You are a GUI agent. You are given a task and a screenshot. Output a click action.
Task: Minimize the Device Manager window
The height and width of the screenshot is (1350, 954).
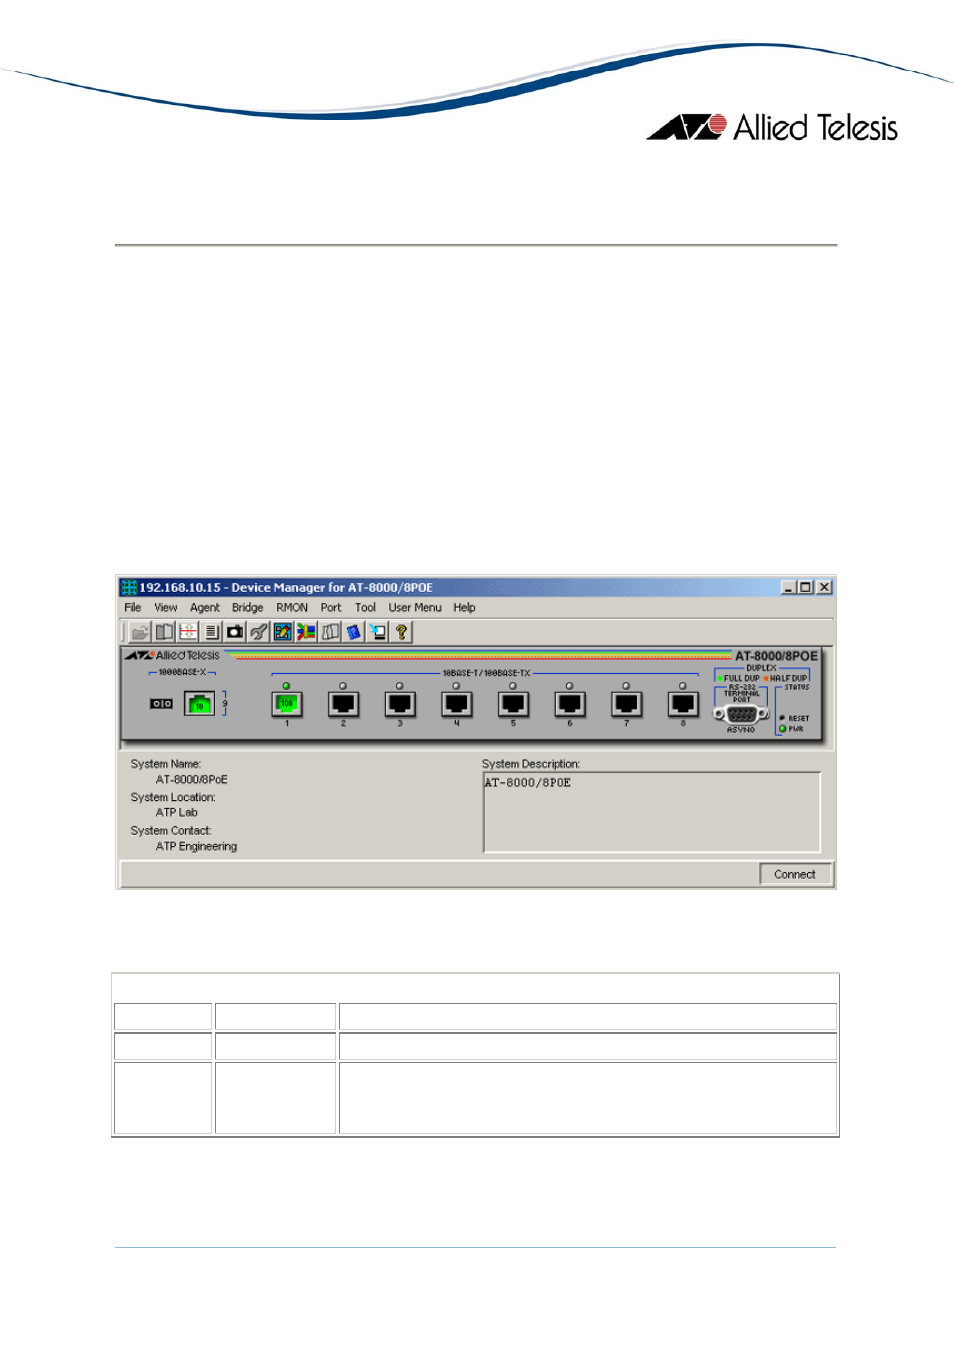pos(789,587)
